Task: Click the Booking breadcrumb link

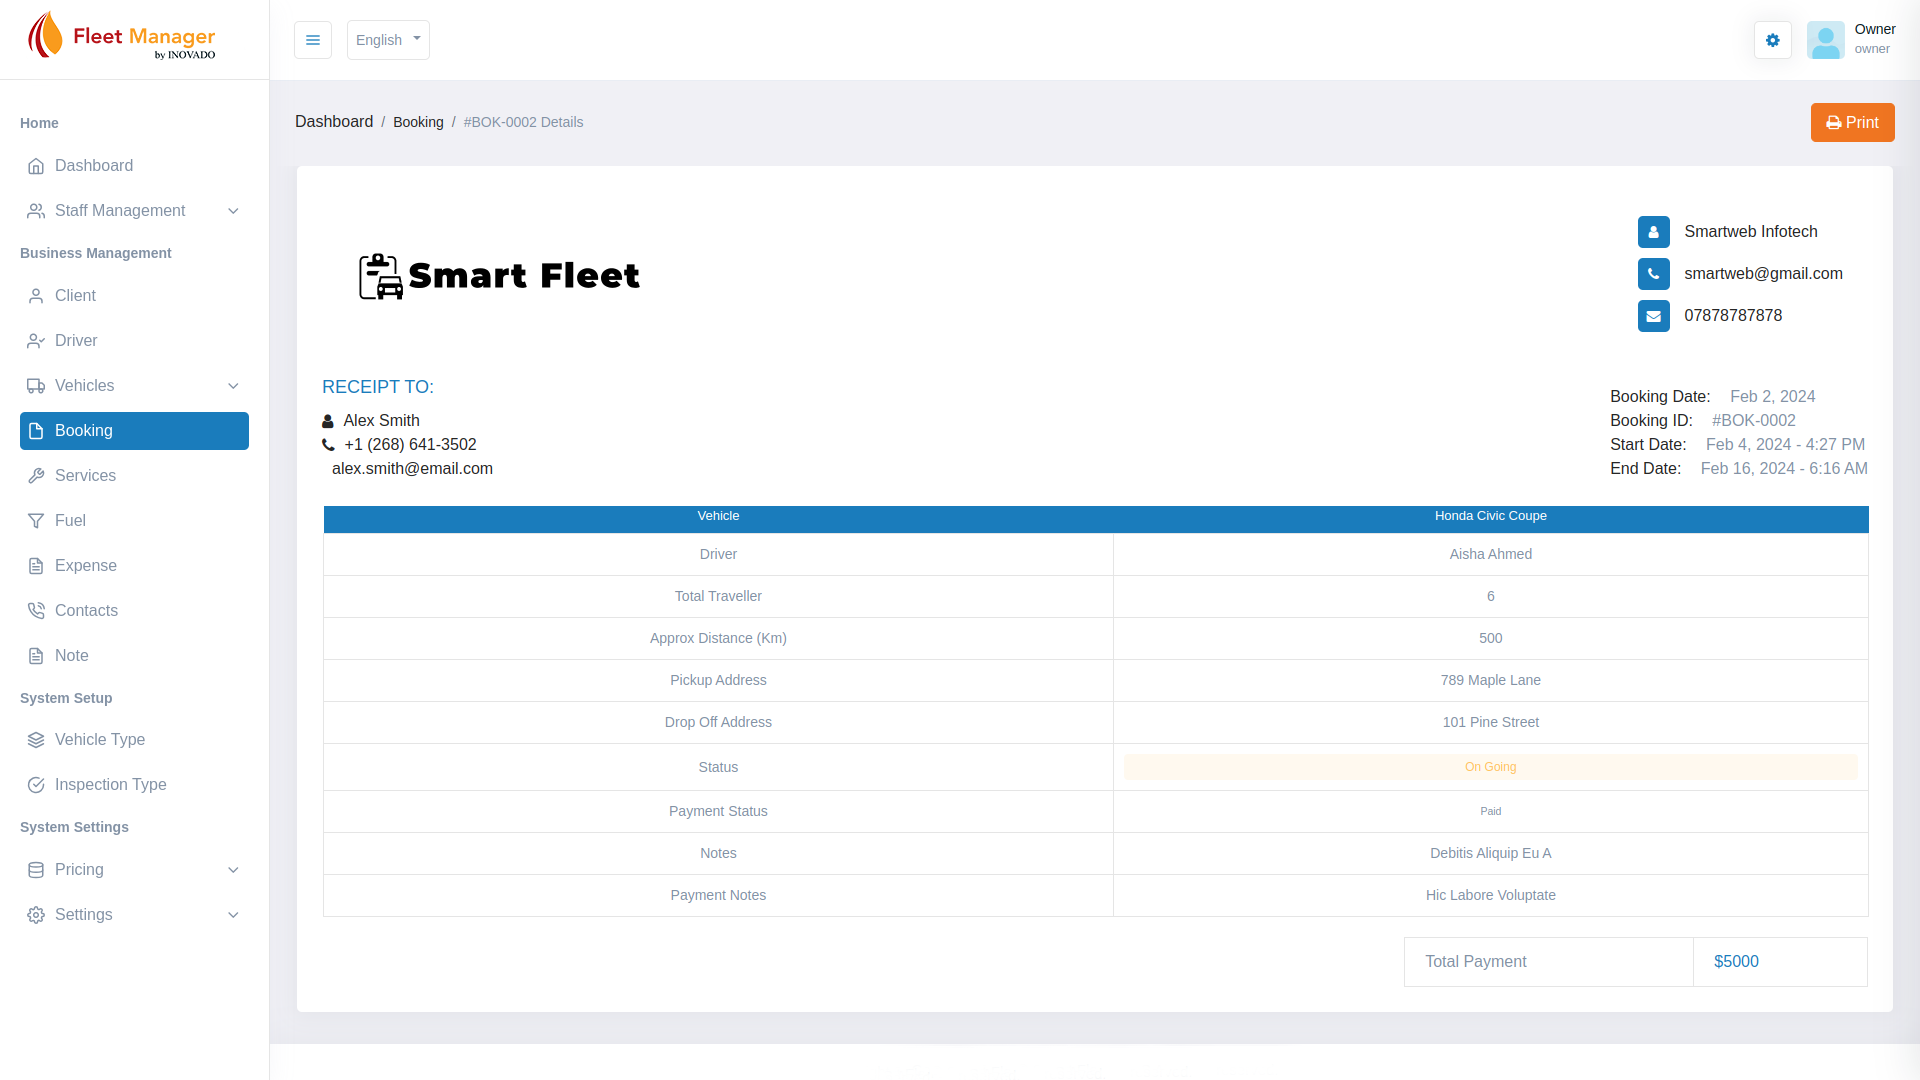Action: pyautogui.click(x=418, y=122)
